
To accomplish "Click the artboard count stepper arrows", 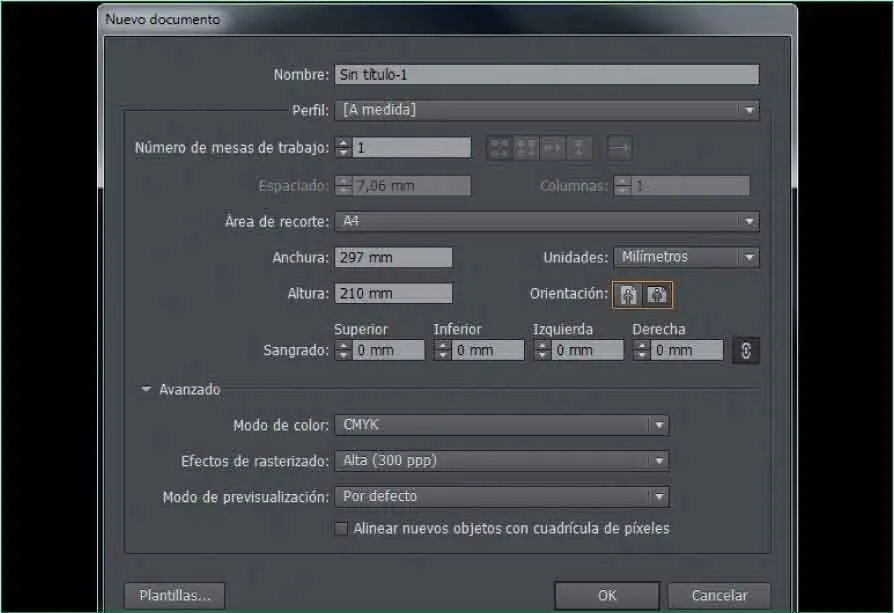I will click(343, 148).
